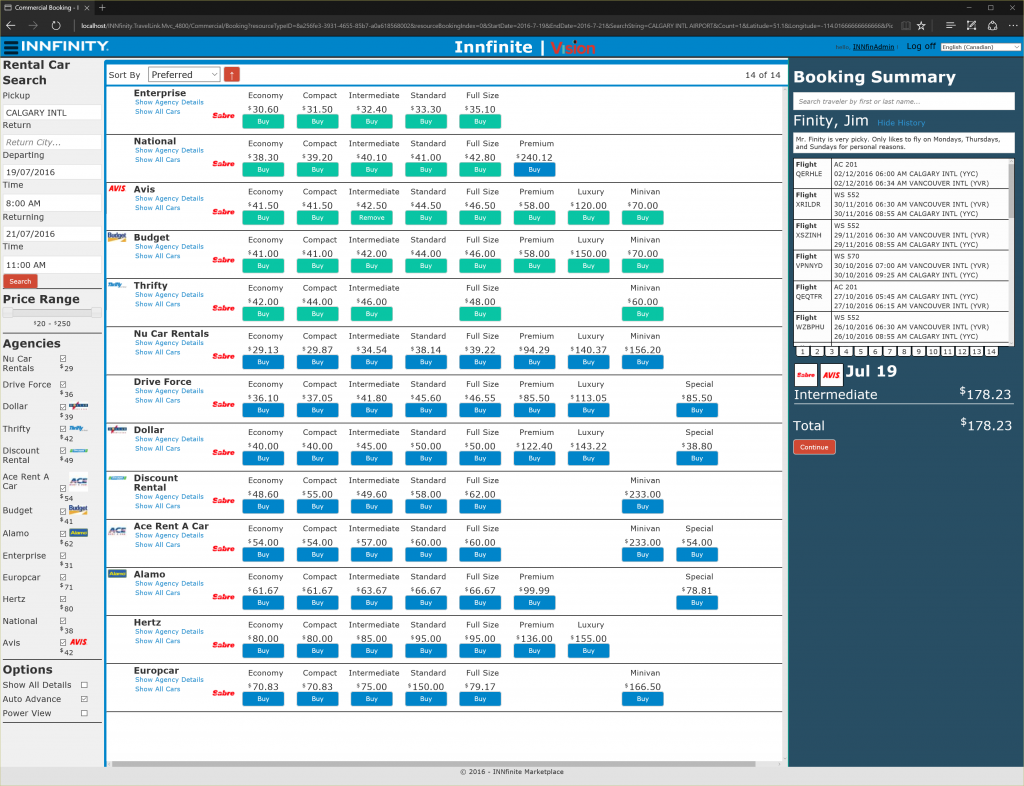Click Budget logo in Agencies filter
This screenshot has width=1024, height=786.
78,509
